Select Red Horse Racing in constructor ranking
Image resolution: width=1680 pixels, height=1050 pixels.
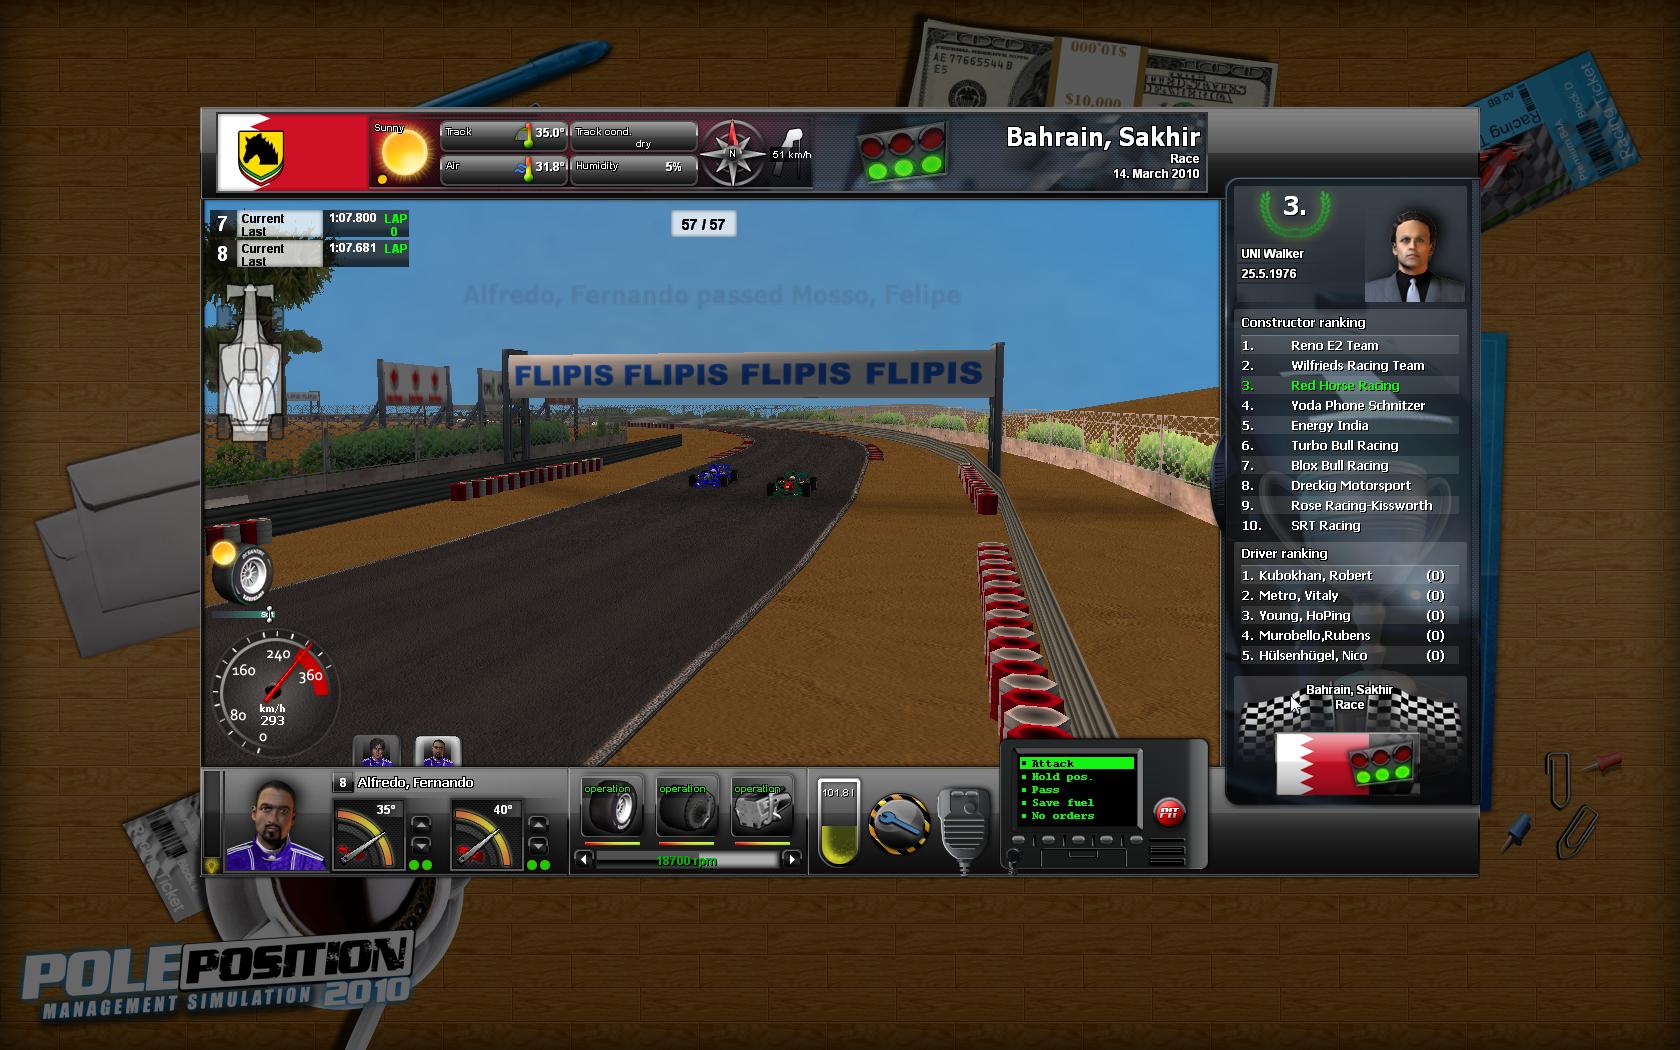pyautogui.click(x=1345, y=386)
